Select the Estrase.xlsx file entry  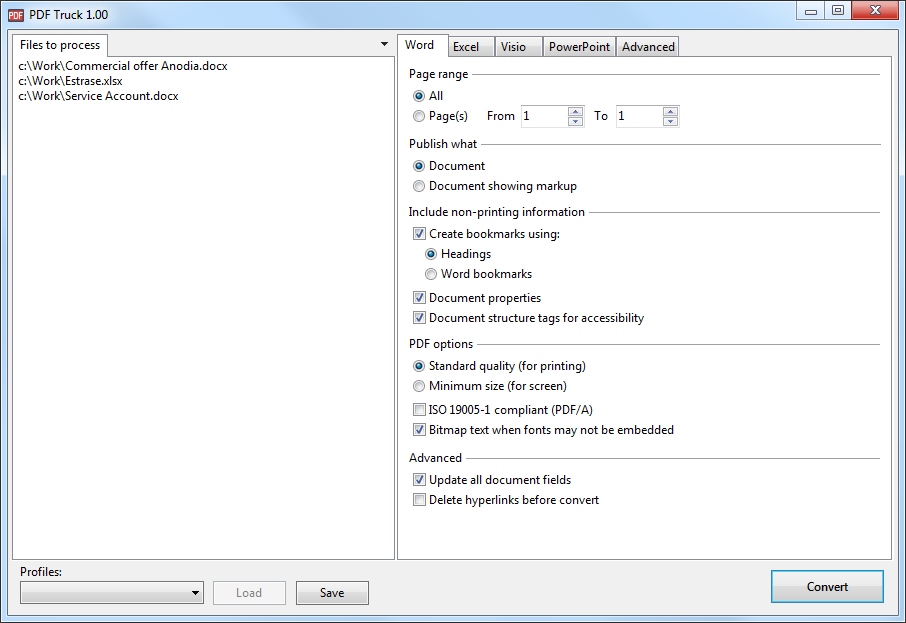(x=70, y=81)
